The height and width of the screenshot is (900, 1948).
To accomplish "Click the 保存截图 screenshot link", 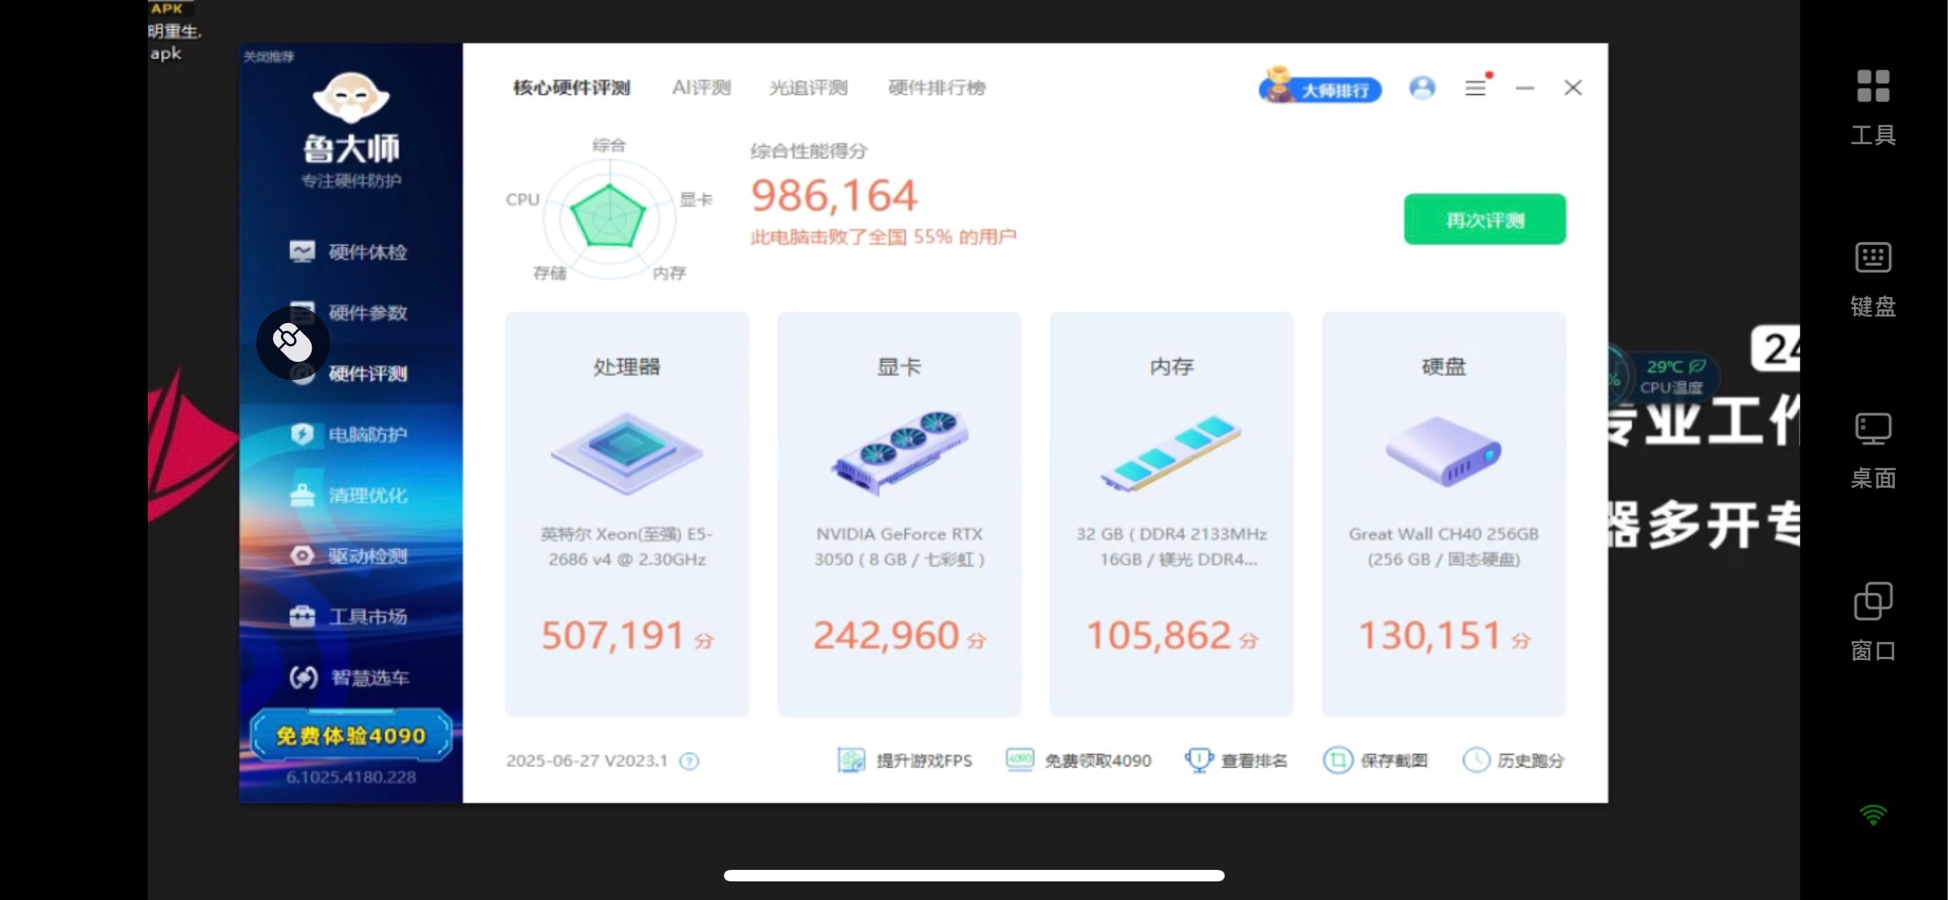I will coord(1375,761).
